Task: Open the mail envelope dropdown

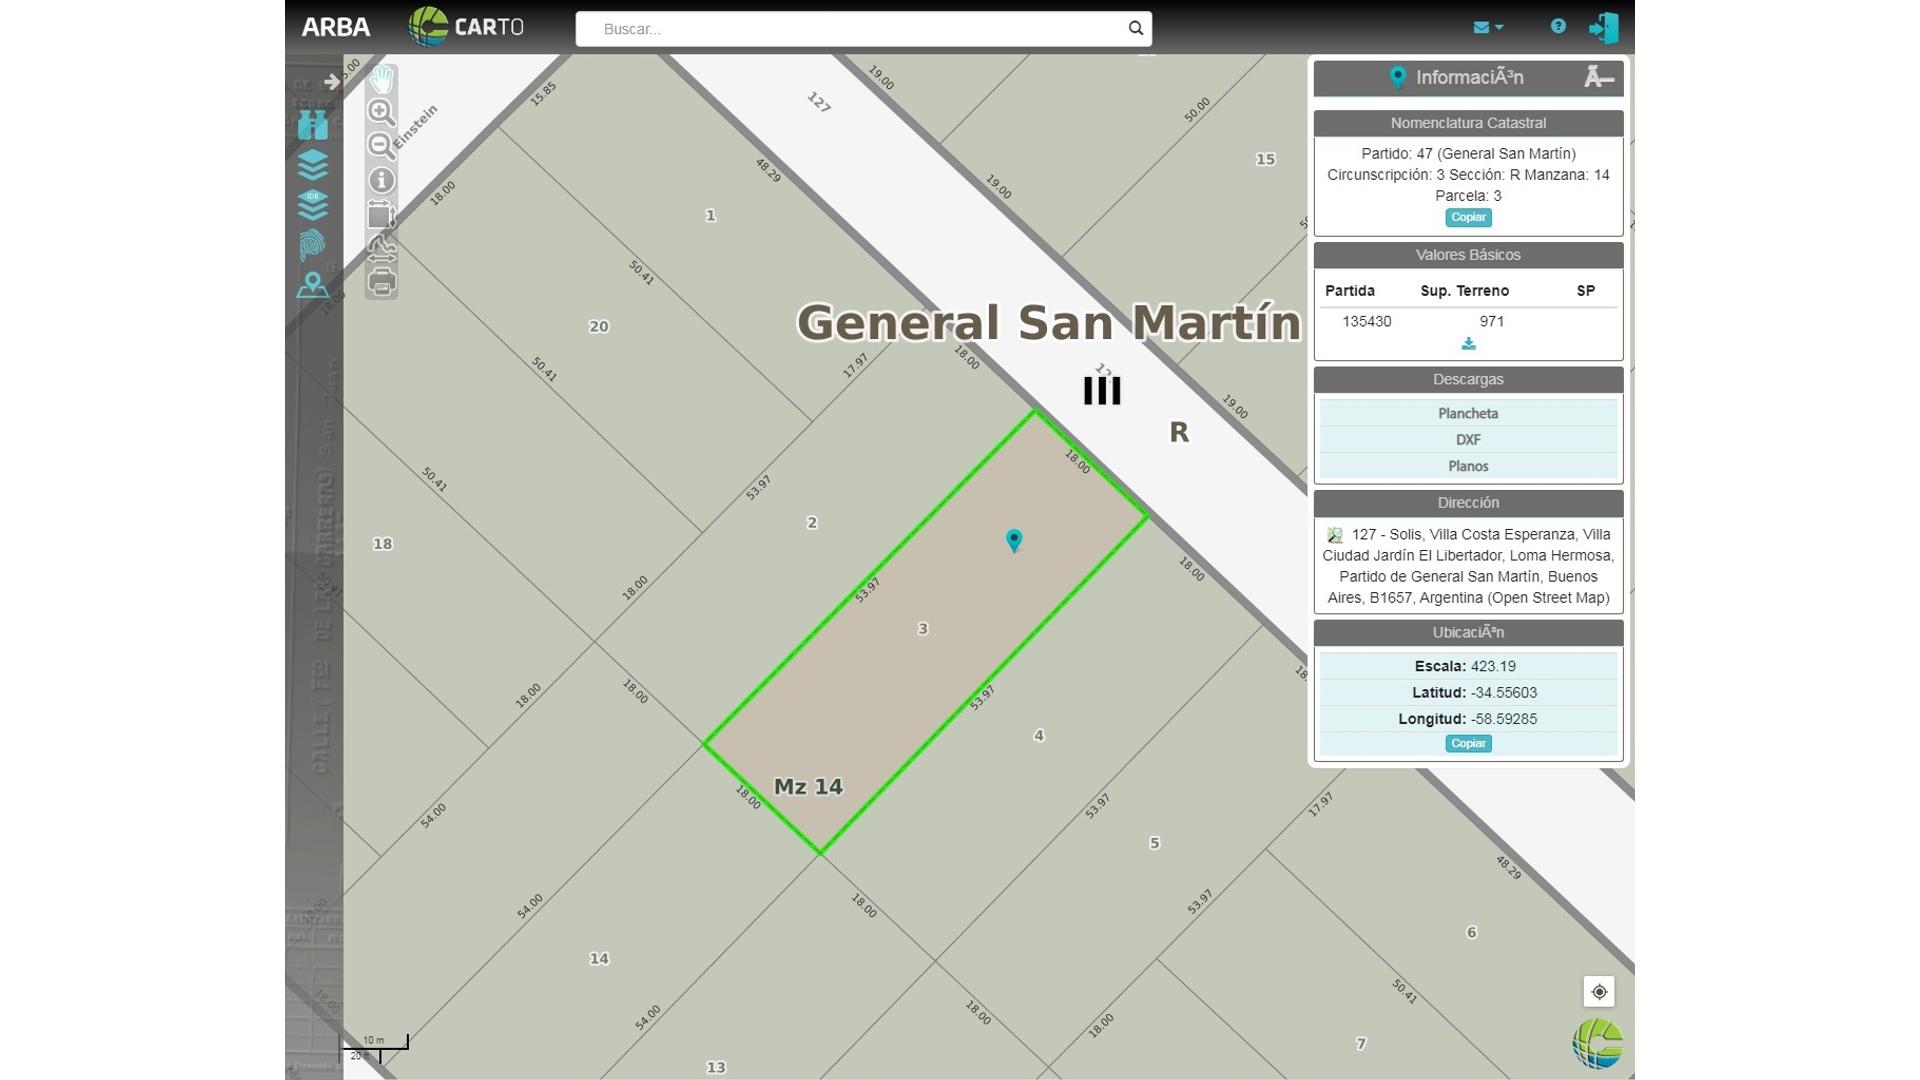Action: 1487,27
